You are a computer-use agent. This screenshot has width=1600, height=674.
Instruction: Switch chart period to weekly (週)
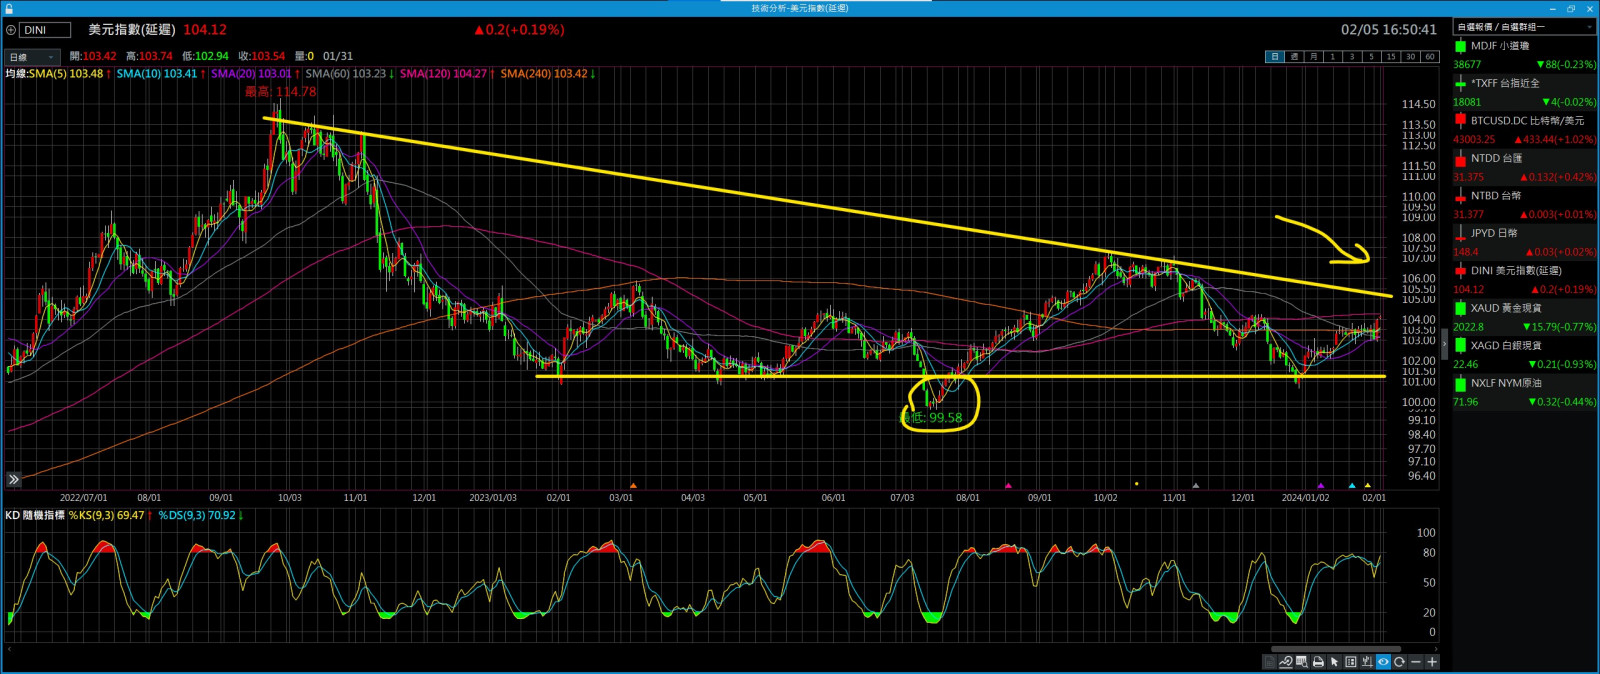coord(1294,57)
